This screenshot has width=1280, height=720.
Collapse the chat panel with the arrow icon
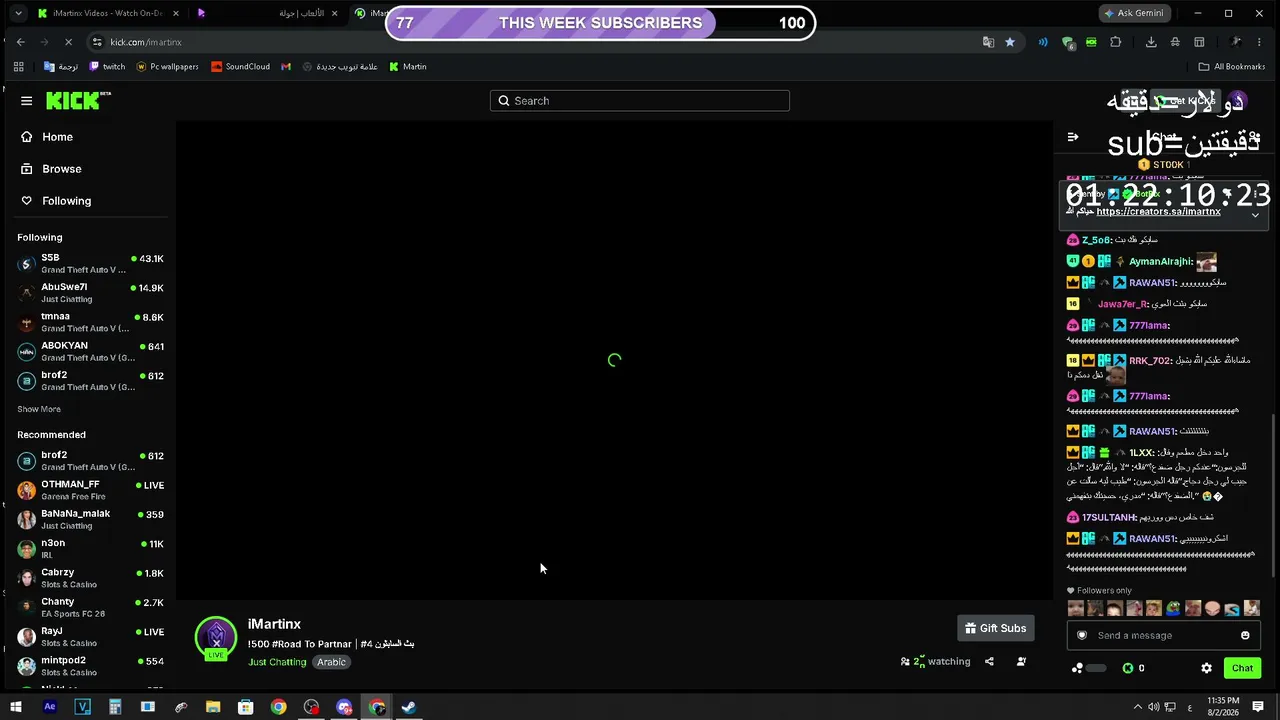[x=1073, y=137]
